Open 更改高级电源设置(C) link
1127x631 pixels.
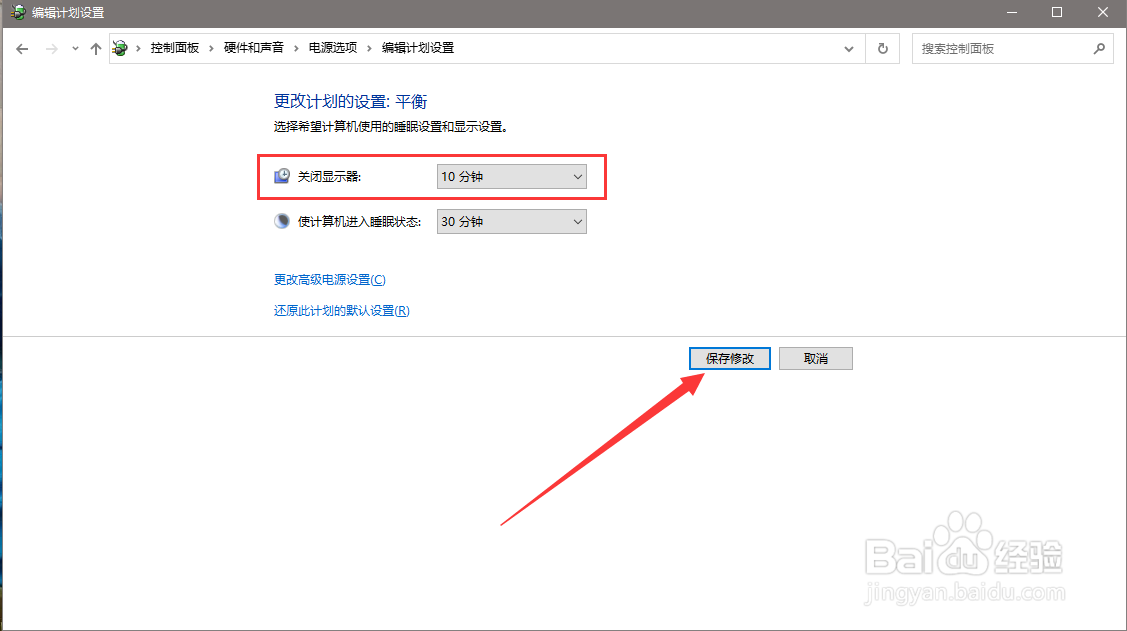[330, 280]
